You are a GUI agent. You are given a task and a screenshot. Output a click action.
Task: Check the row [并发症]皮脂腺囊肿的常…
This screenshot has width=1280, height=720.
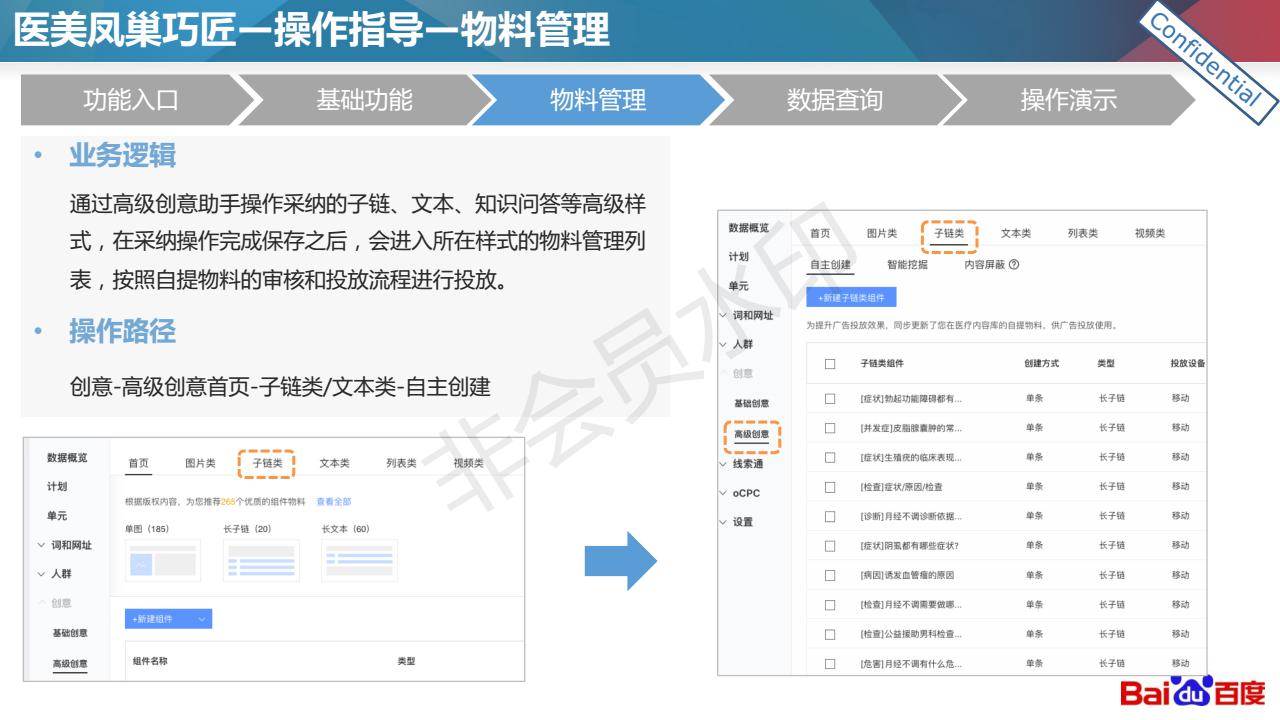pyautogui.click(x=830, y=428)
